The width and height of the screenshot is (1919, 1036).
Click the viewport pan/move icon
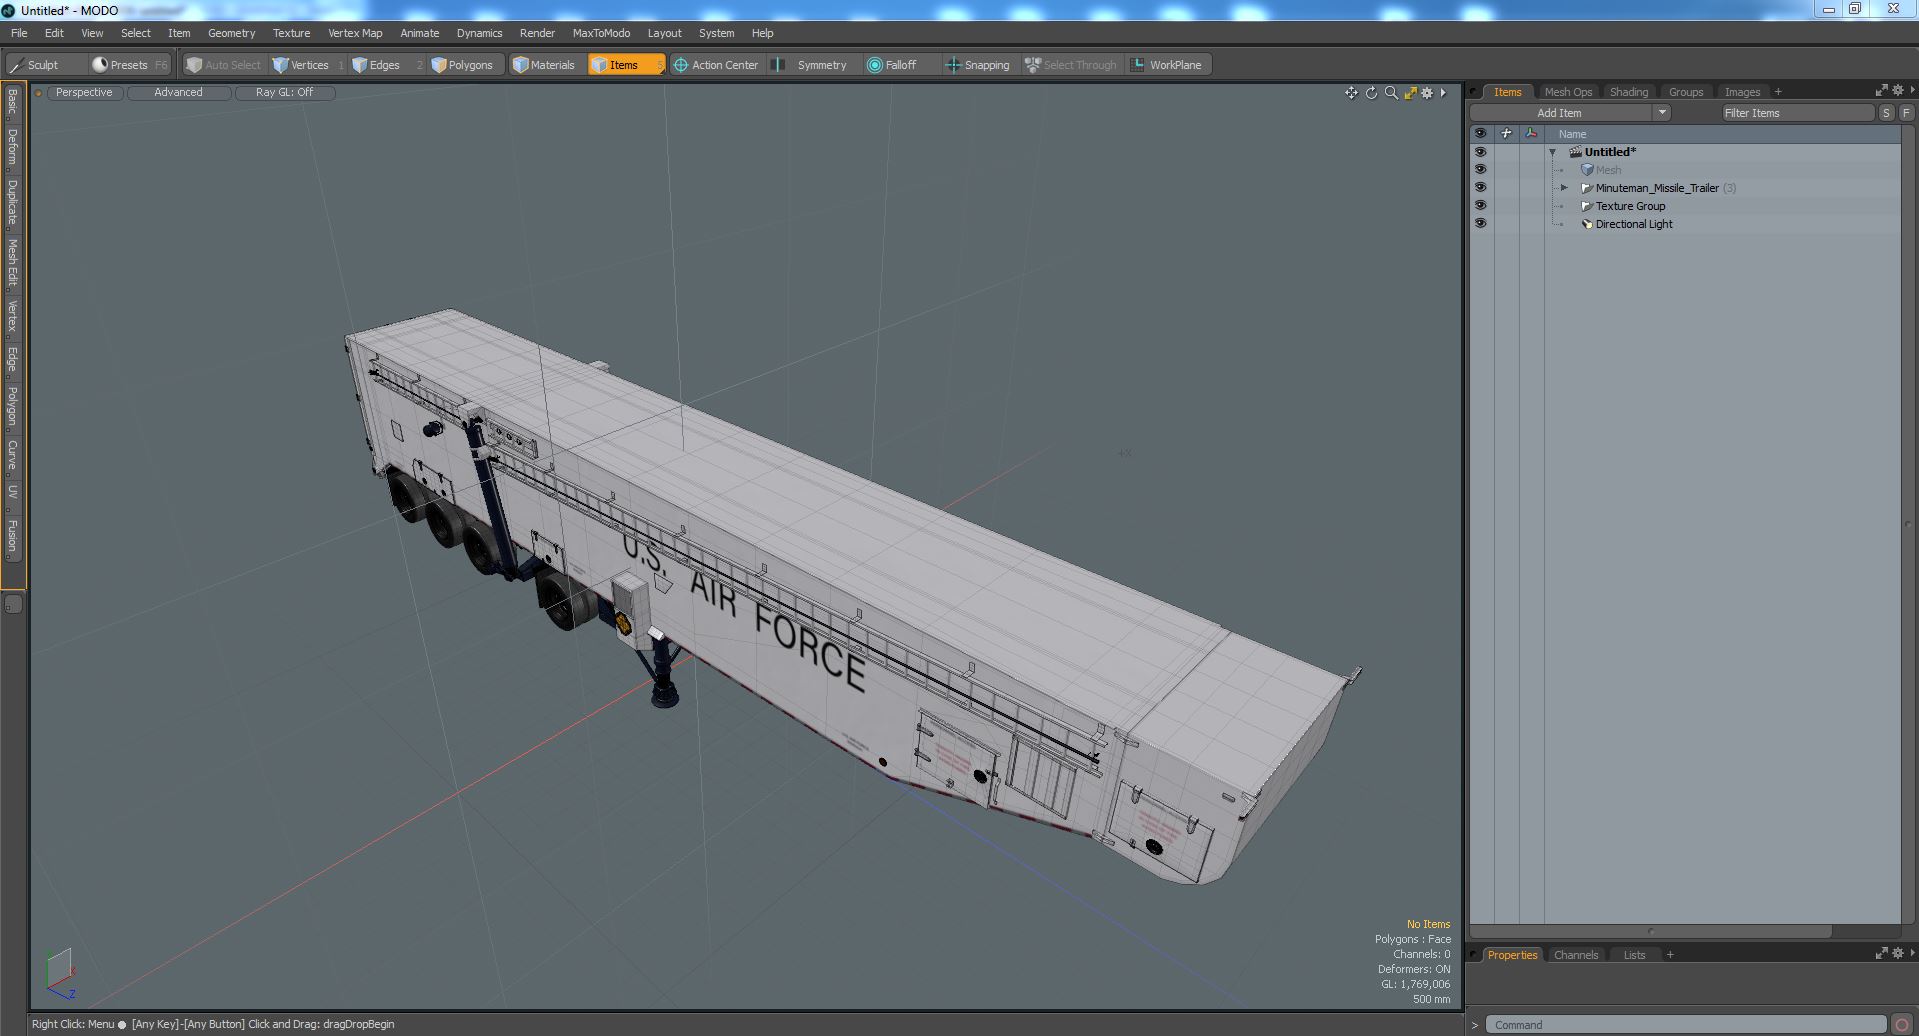pos(1351,93)
